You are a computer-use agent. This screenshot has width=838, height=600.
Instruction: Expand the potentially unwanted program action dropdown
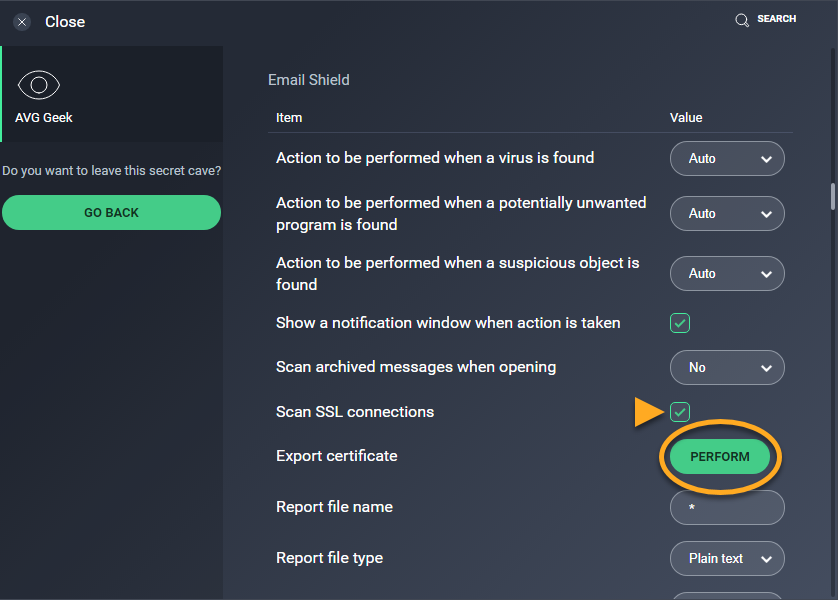pyautogui.click(x=727, y=213)
